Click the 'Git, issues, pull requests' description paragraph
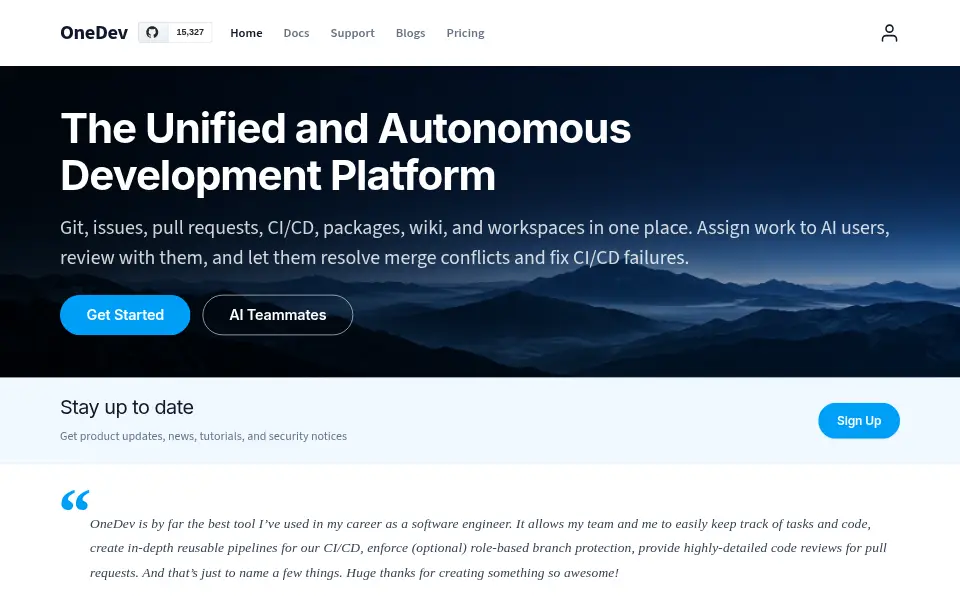960x600 pixels. 474,242
